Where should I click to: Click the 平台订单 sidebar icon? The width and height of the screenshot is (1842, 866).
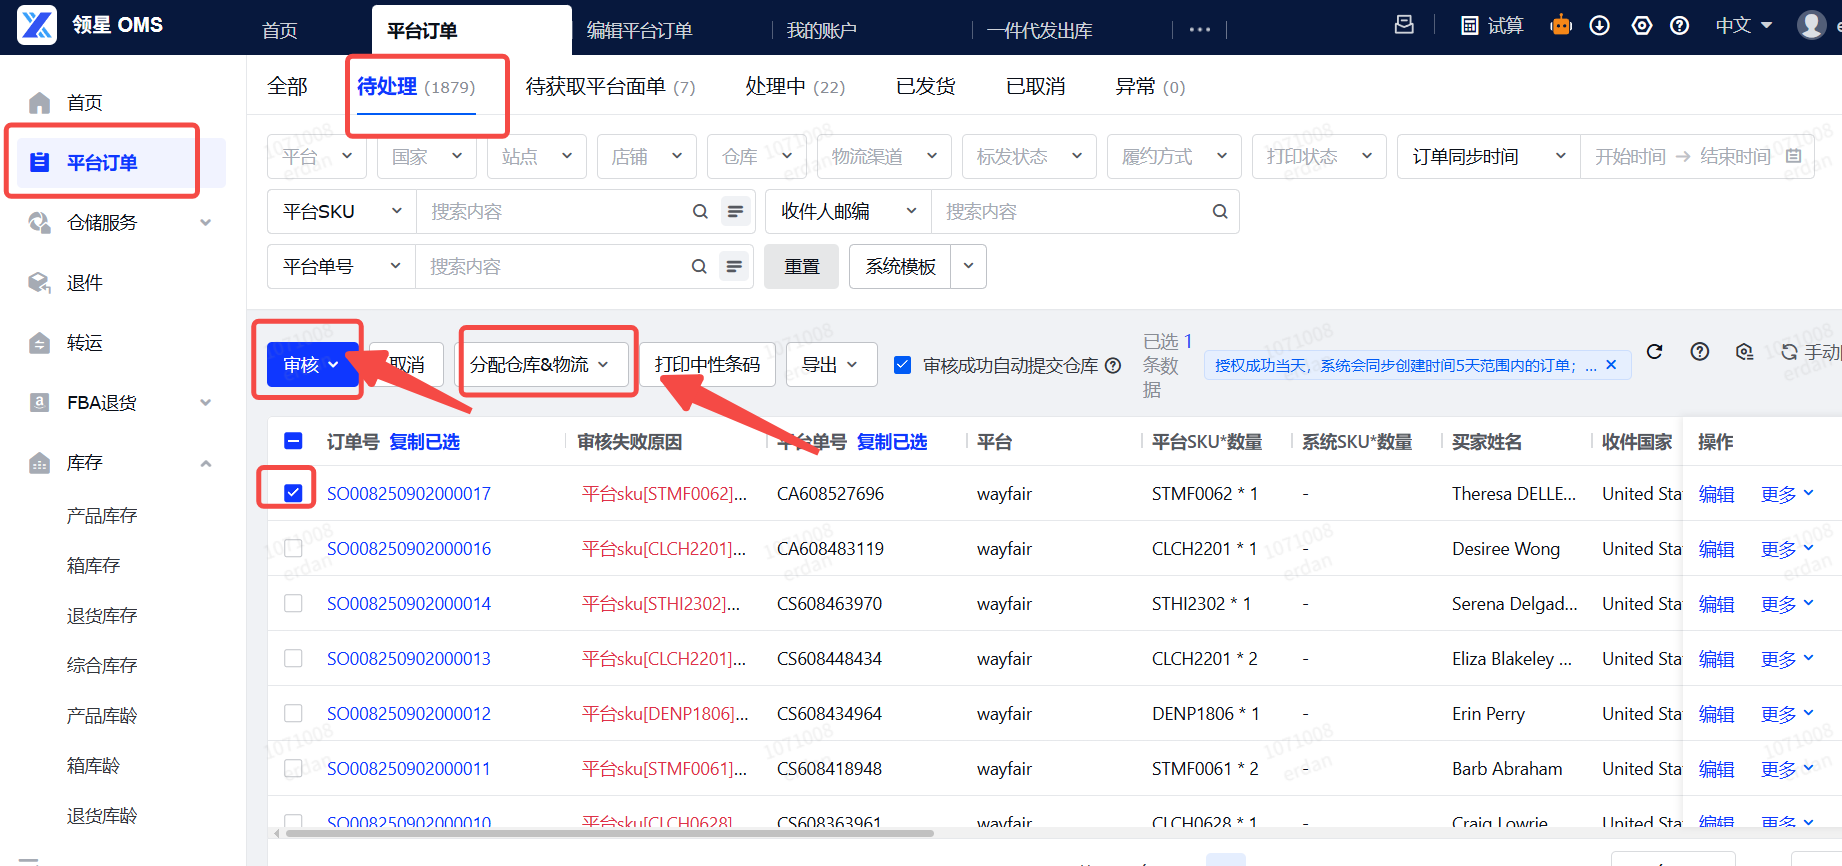tap(40, 162)
